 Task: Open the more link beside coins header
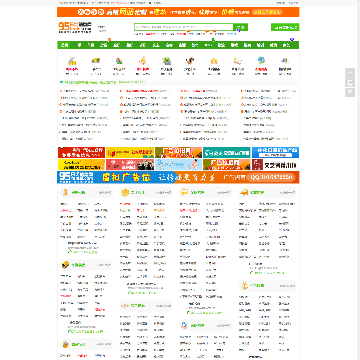pos(164,193)
